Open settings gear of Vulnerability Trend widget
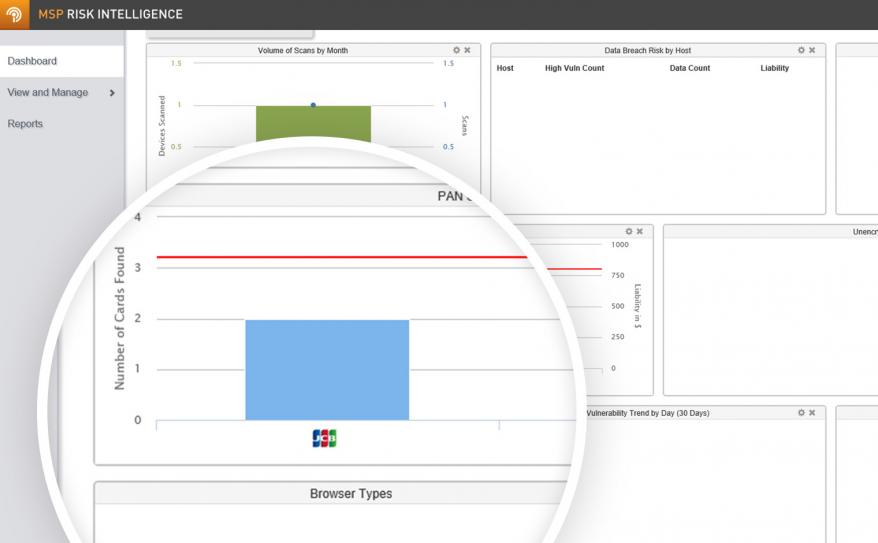The width and height of the screenshot is (878, 543). 801,413
